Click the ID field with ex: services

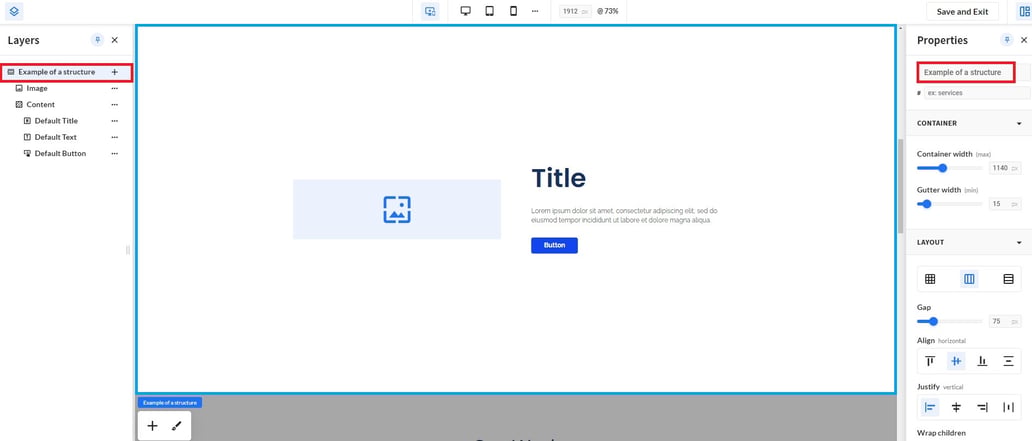point(977,93)
